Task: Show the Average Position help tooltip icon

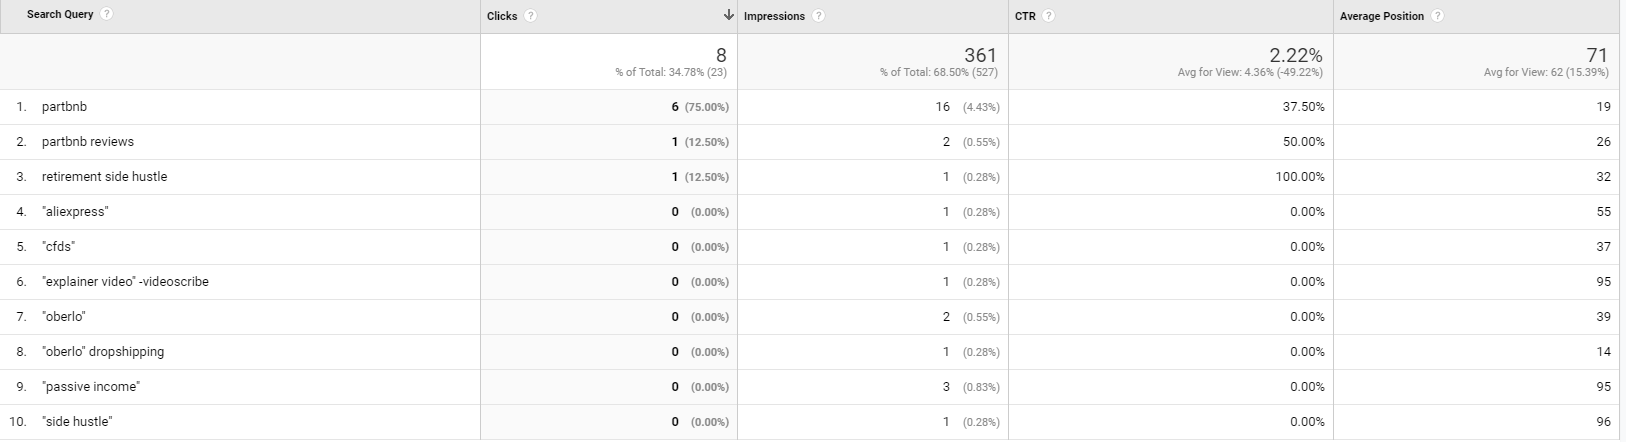Action: tap(1437, 16)
